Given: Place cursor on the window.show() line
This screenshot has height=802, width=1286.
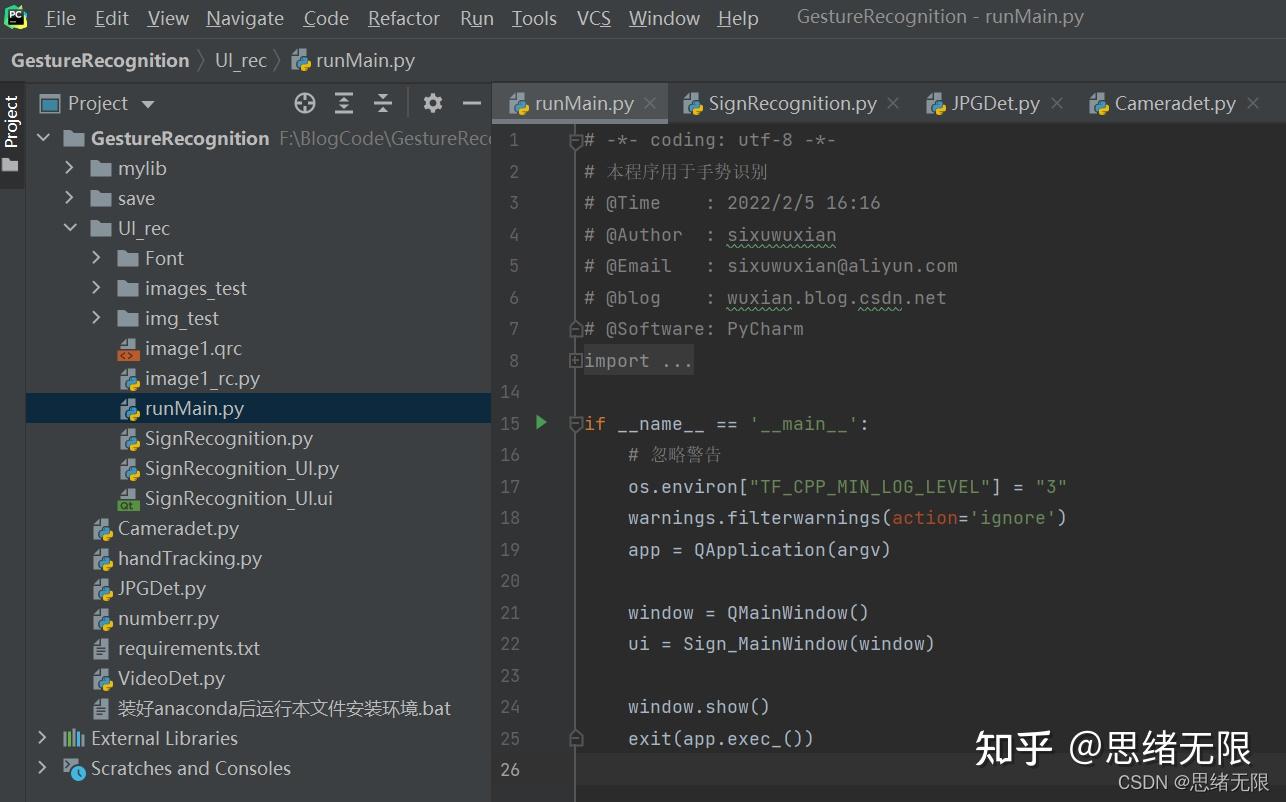Looking at the screenshot, I should [x=699, y=707].
